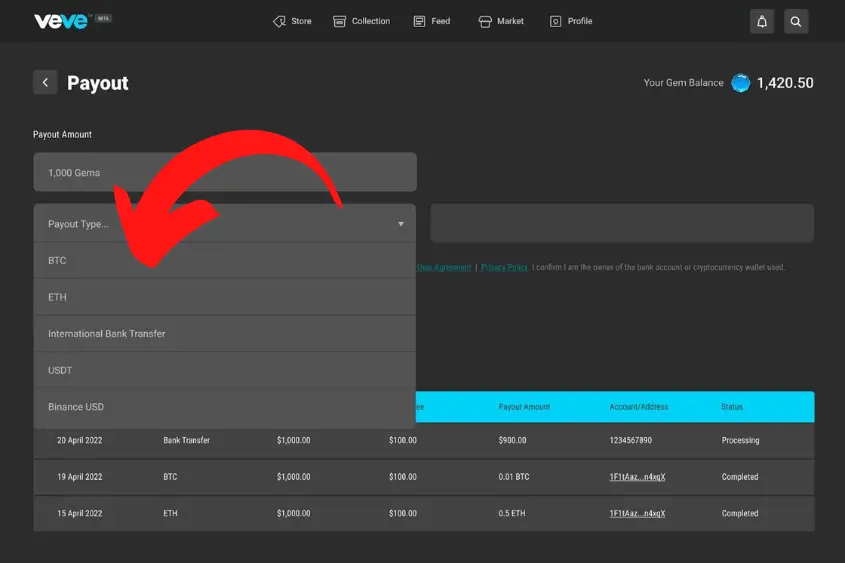Viewport: 845px width, 563px height.
Task: Click the 1,000 Gems amount field
Action: pyautogui.click(x=225, y=172)
